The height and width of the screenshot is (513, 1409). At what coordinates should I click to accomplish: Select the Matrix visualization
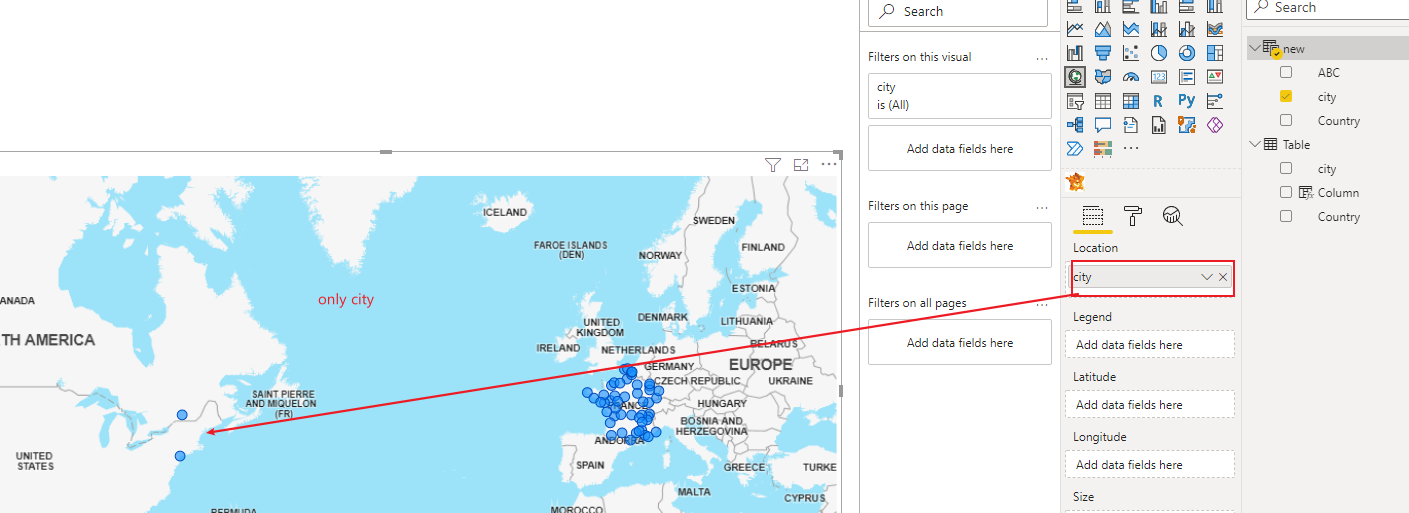(1131, 101)
